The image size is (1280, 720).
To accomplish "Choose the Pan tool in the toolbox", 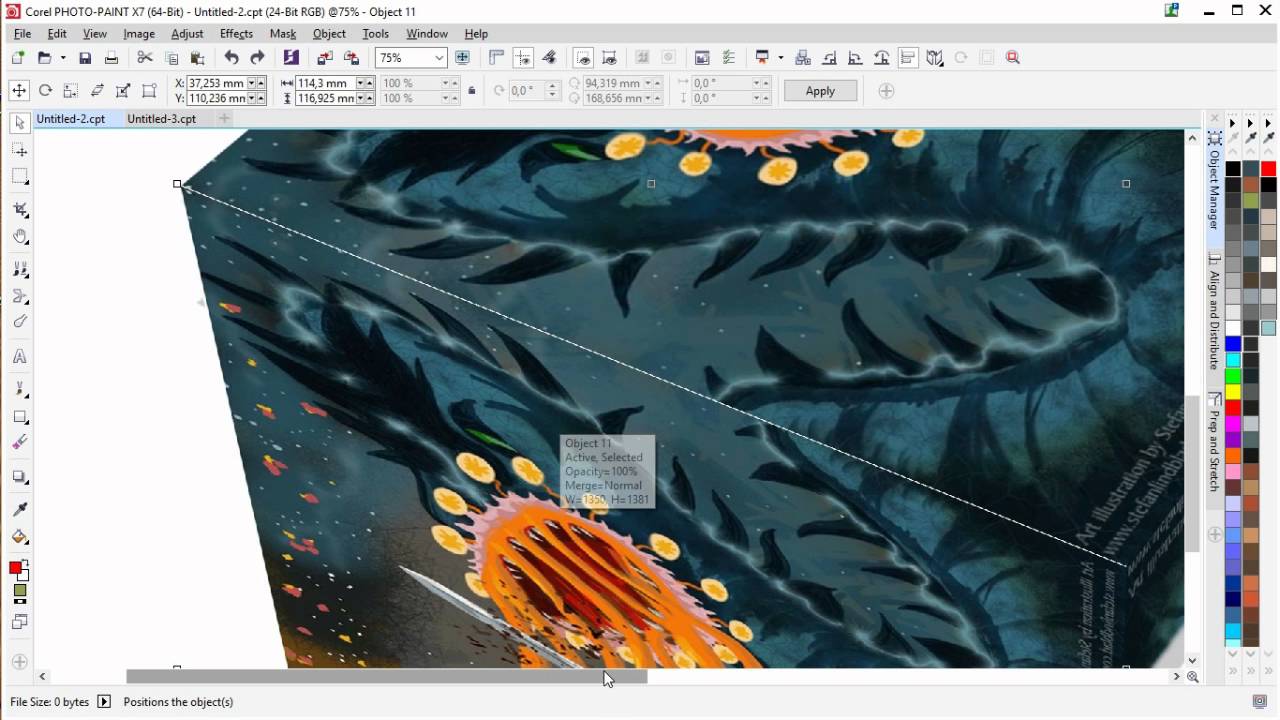I will [18, 237].
